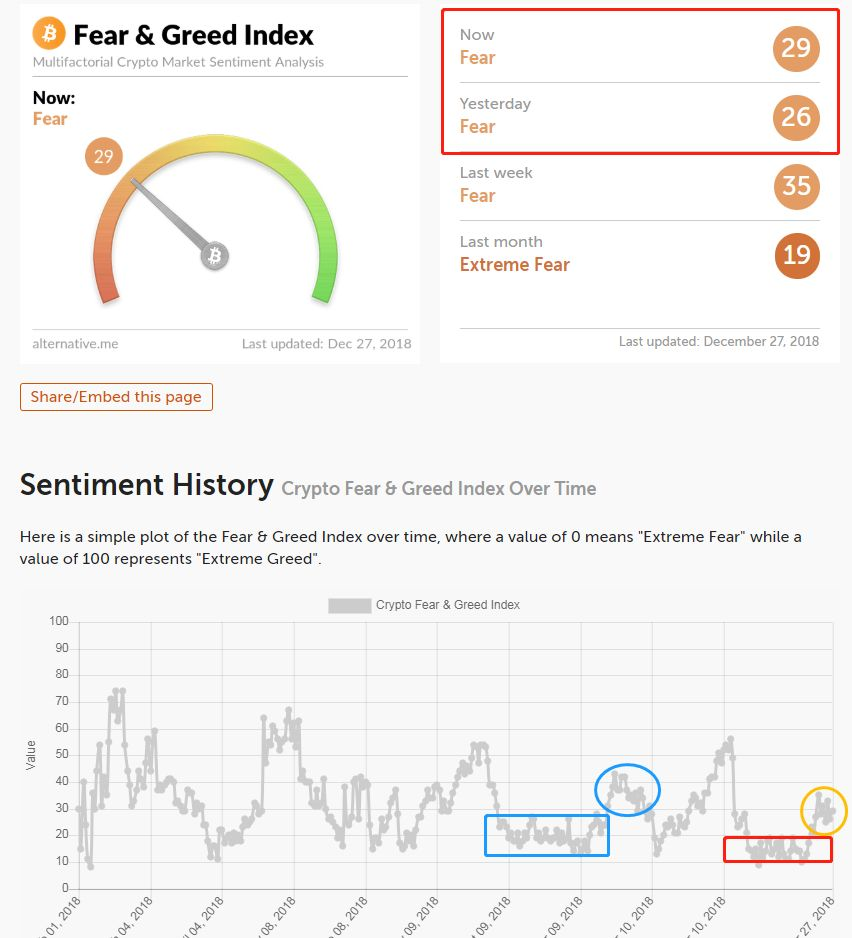
Task: Click the Bitcoin hub of gauge needle
Action: tap(214, 256)
